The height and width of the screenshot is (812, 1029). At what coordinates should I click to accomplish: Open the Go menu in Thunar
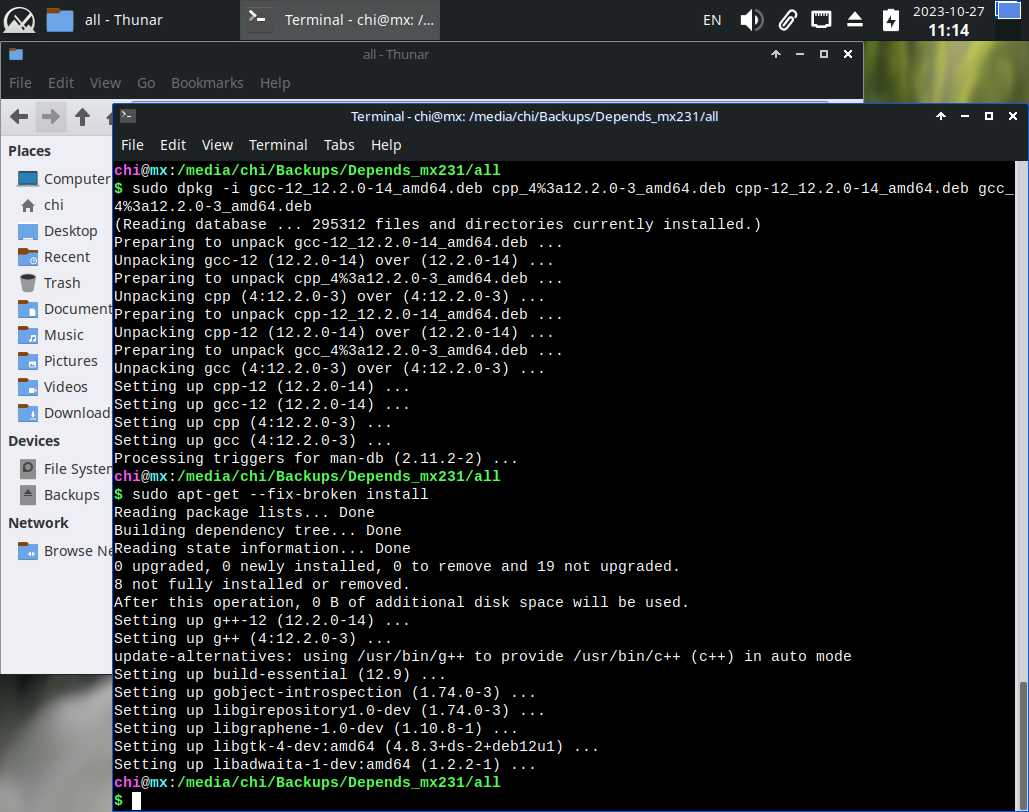[x=146, y=83]
